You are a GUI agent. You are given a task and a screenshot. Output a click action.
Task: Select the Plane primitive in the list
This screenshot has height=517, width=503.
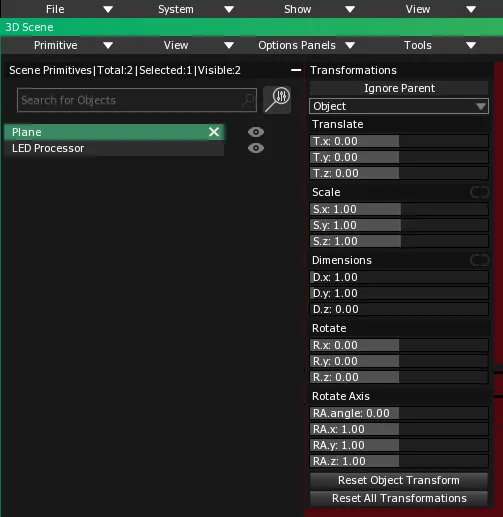click(x=114, y=132)
